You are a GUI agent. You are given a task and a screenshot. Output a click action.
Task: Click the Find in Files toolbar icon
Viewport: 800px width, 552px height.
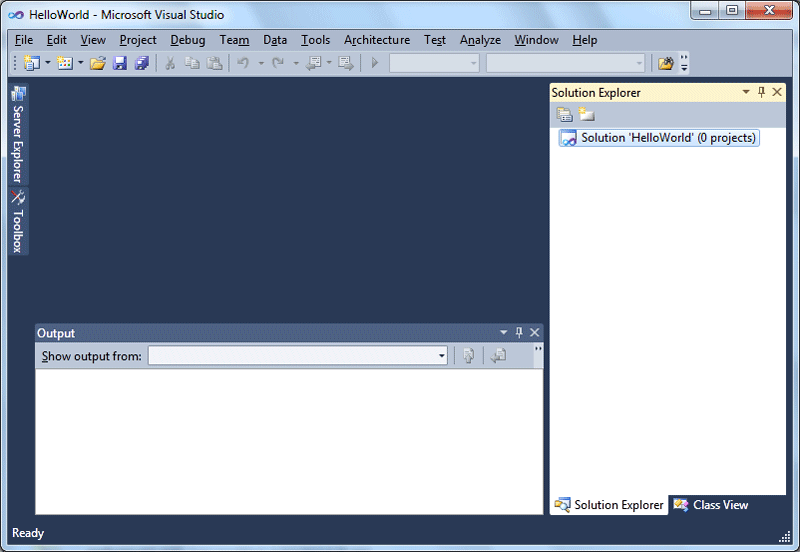[x=665, y=63]
